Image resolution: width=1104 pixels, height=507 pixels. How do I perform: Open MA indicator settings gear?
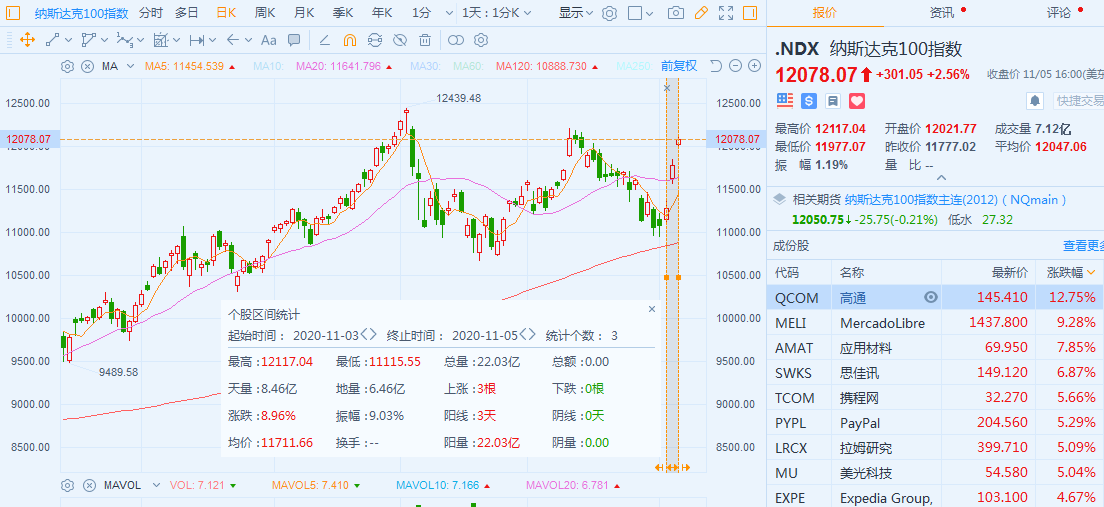(68, 67)
